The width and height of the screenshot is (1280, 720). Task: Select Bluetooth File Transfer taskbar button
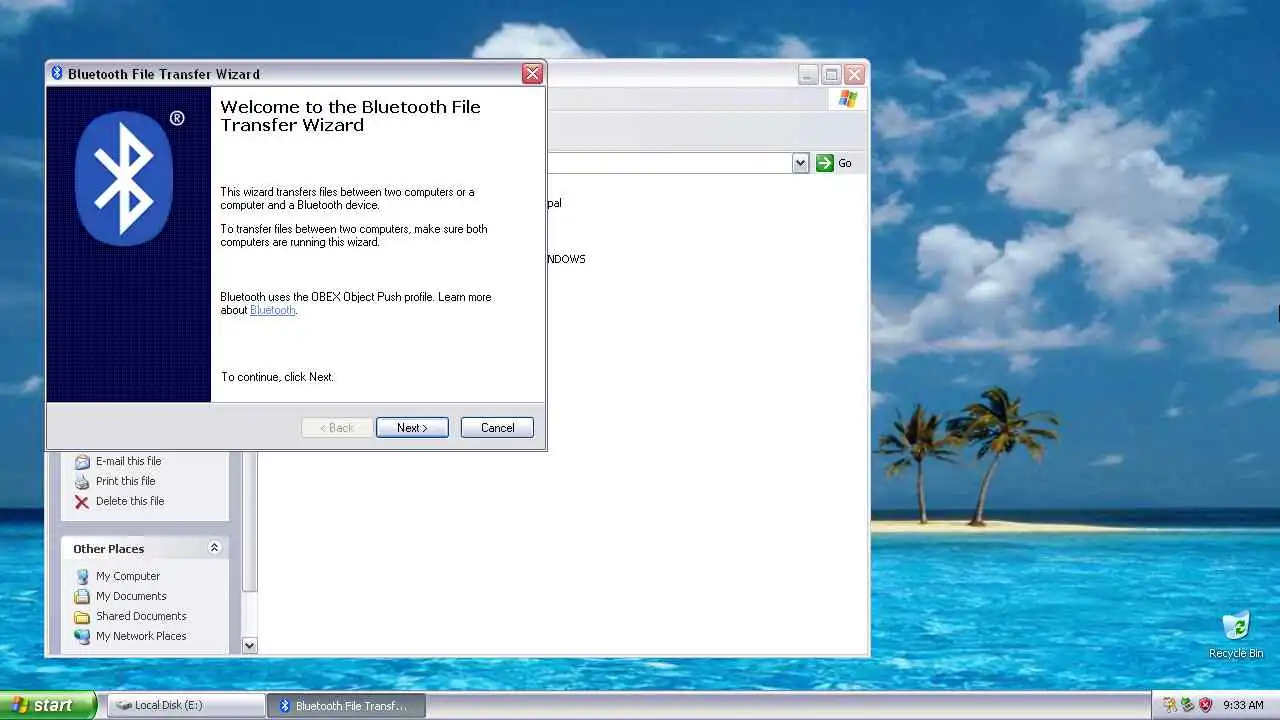click(x=347, y=705)
